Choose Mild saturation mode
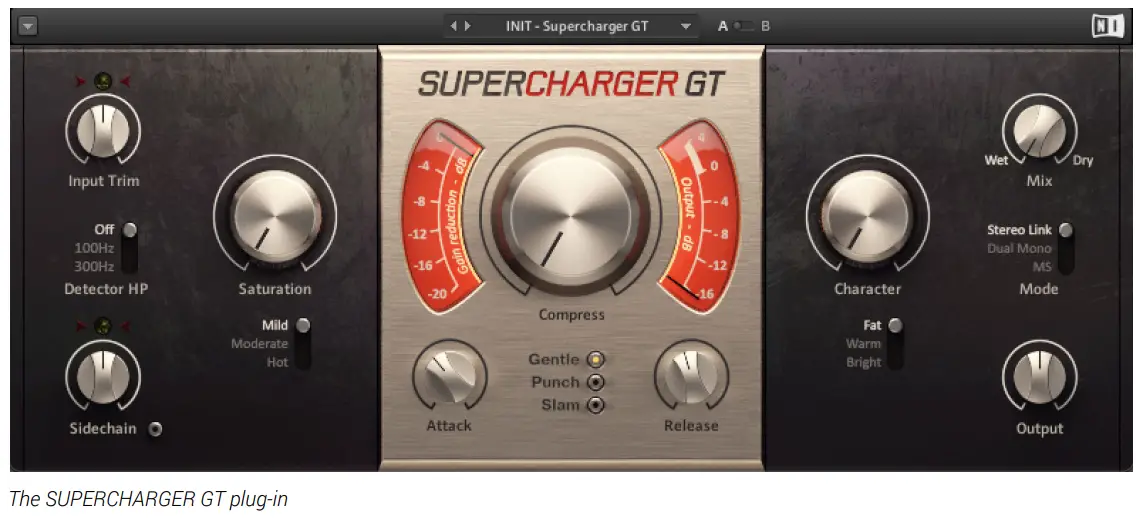This screenshot has width=1146, height=531. (275, 325)
